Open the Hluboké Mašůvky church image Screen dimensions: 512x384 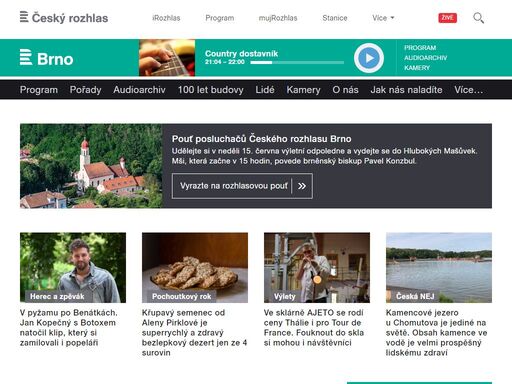pos(91,166)
